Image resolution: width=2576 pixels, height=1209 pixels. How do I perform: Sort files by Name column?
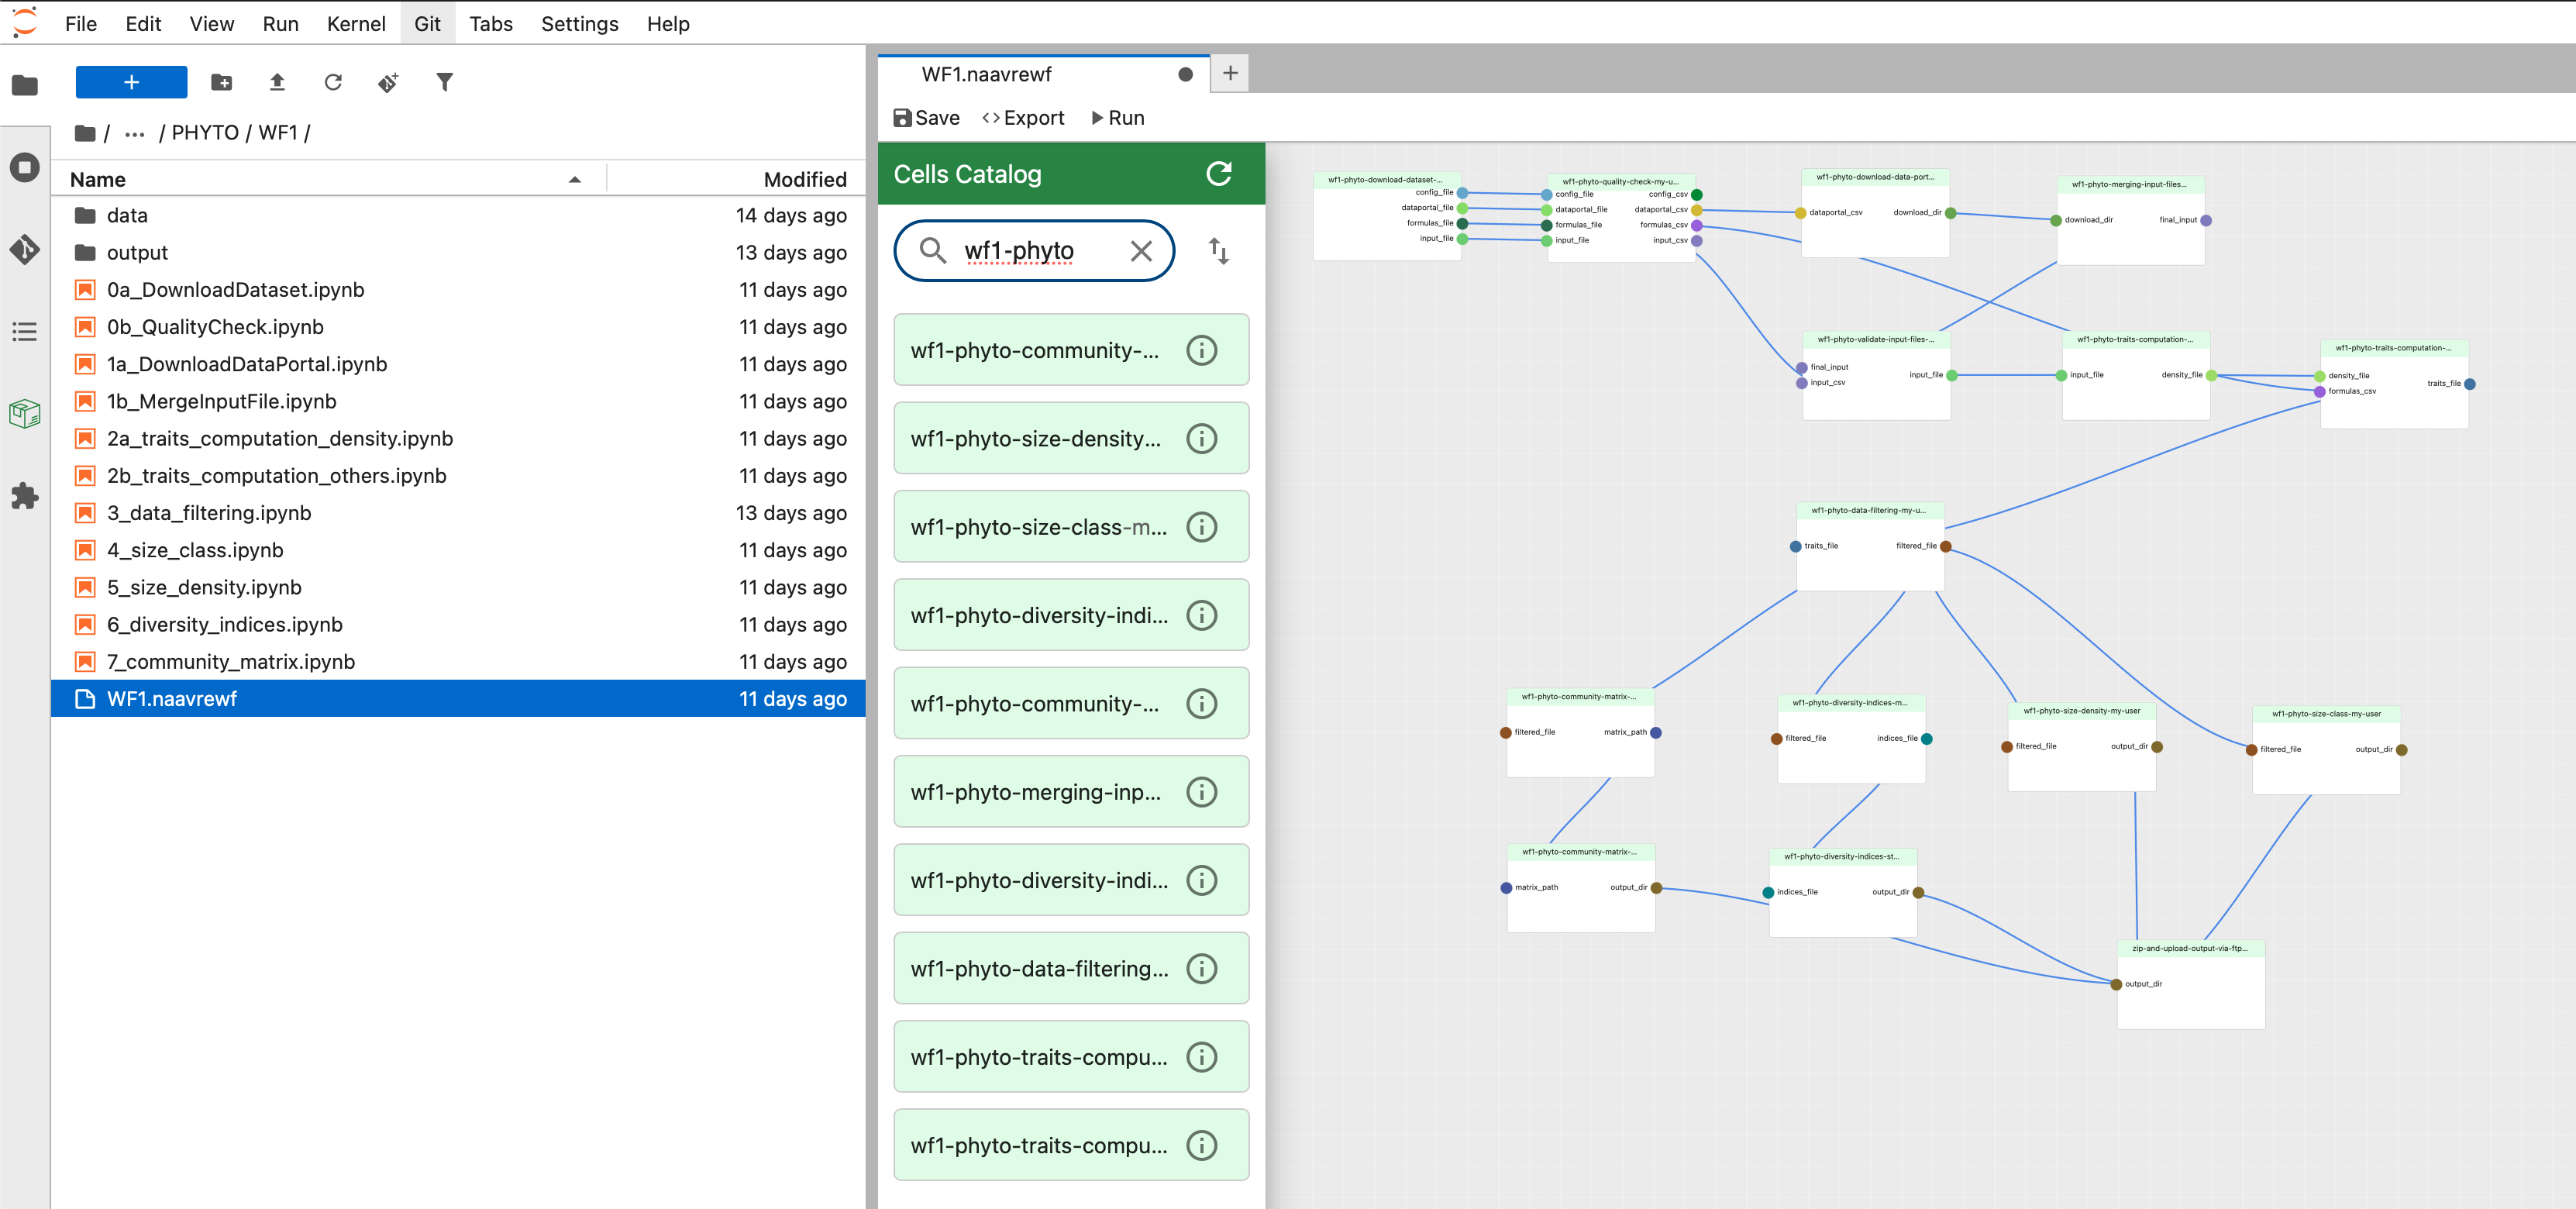(x=98, y=179)
